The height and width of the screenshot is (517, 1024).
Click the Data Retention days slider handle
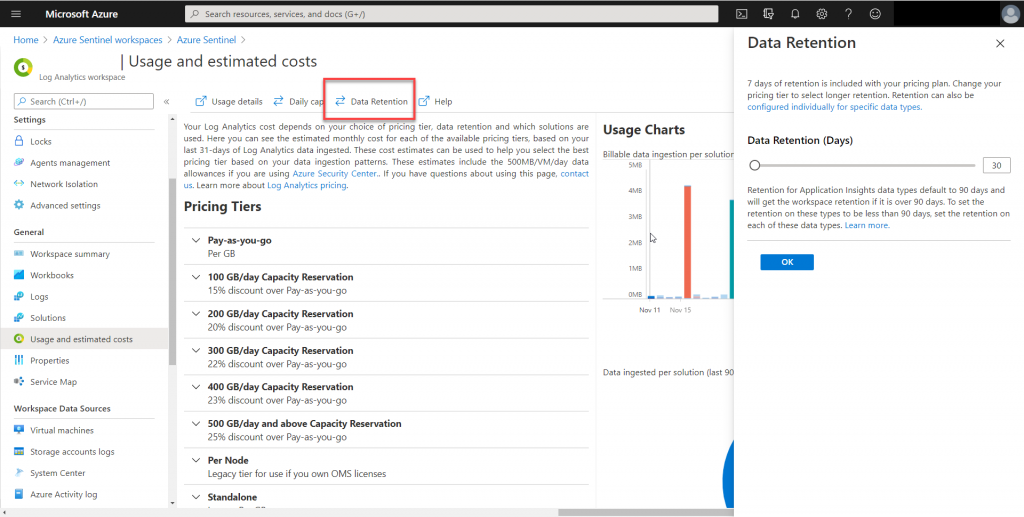point(755,165)
